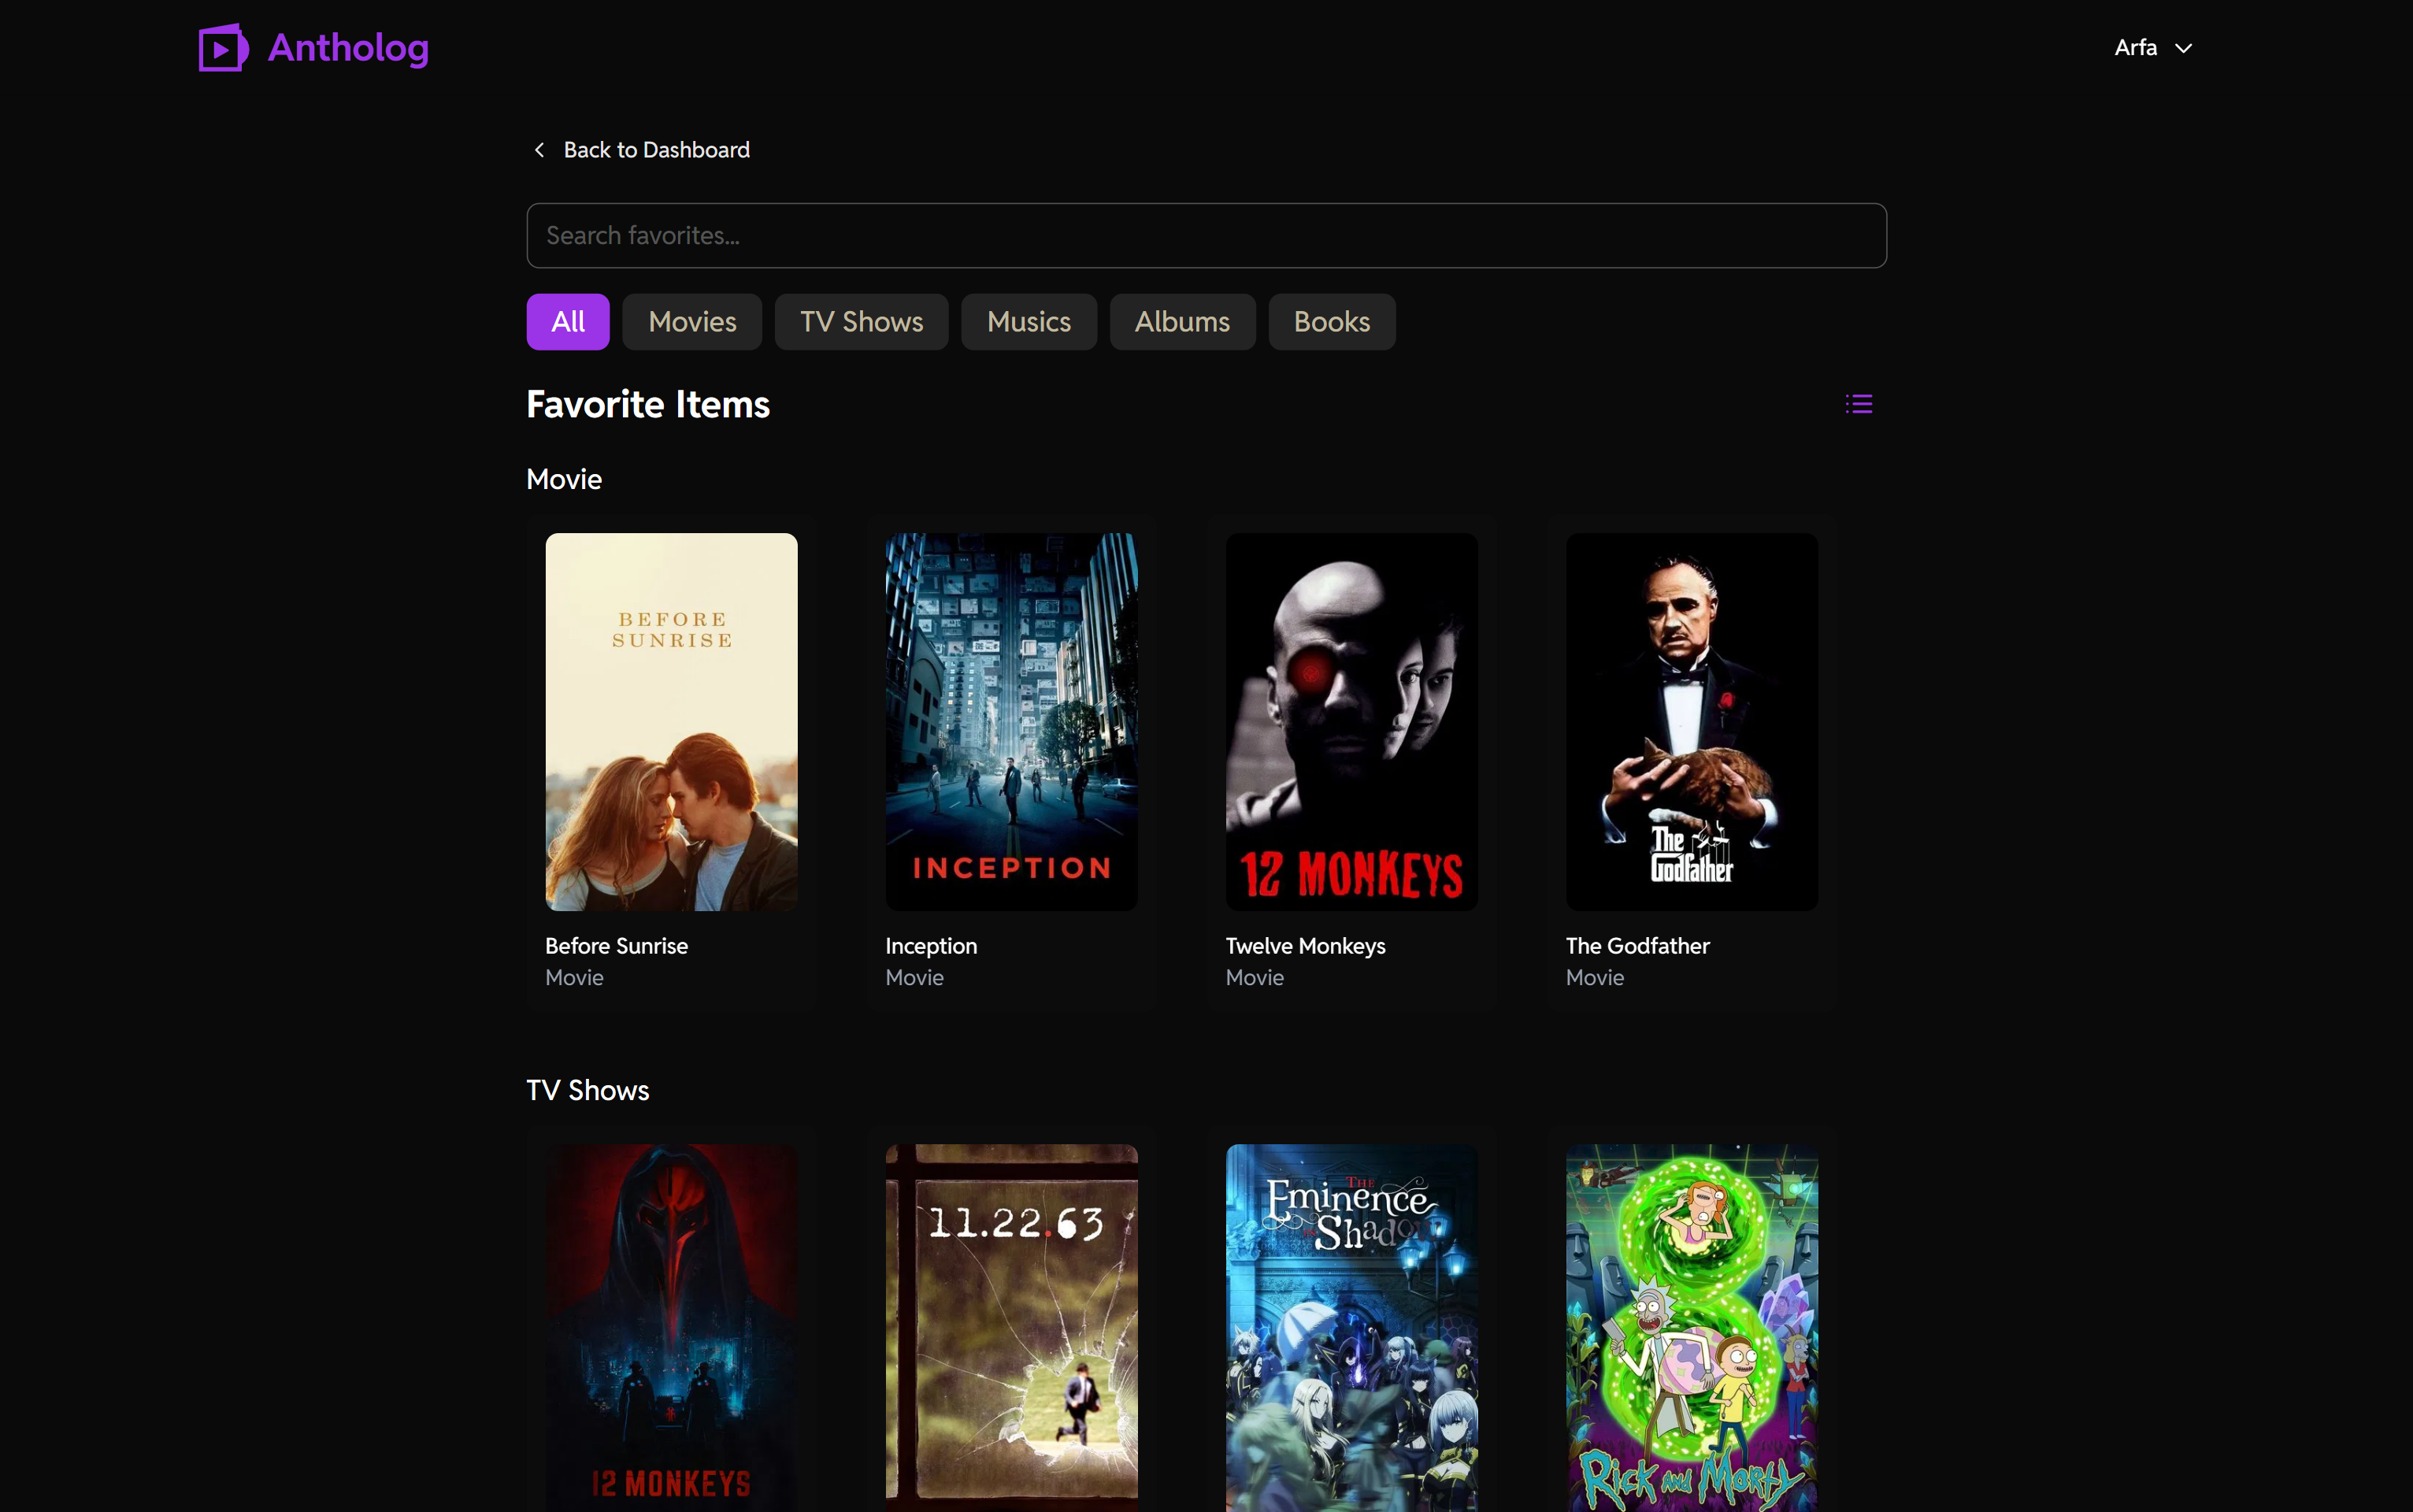Click the Antholog play logo icon
The image size is (2413, 1512).
pos(223,48)
